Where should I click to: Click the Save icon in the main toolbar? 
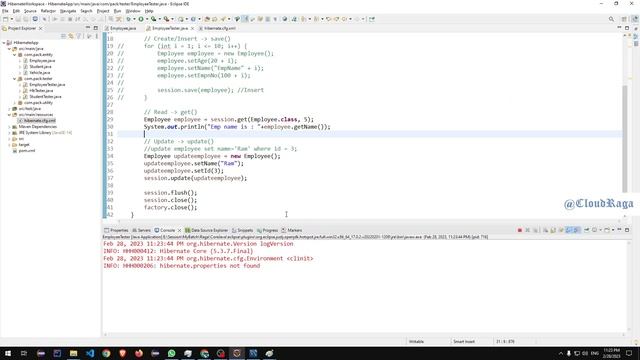[x=18, y=19]
